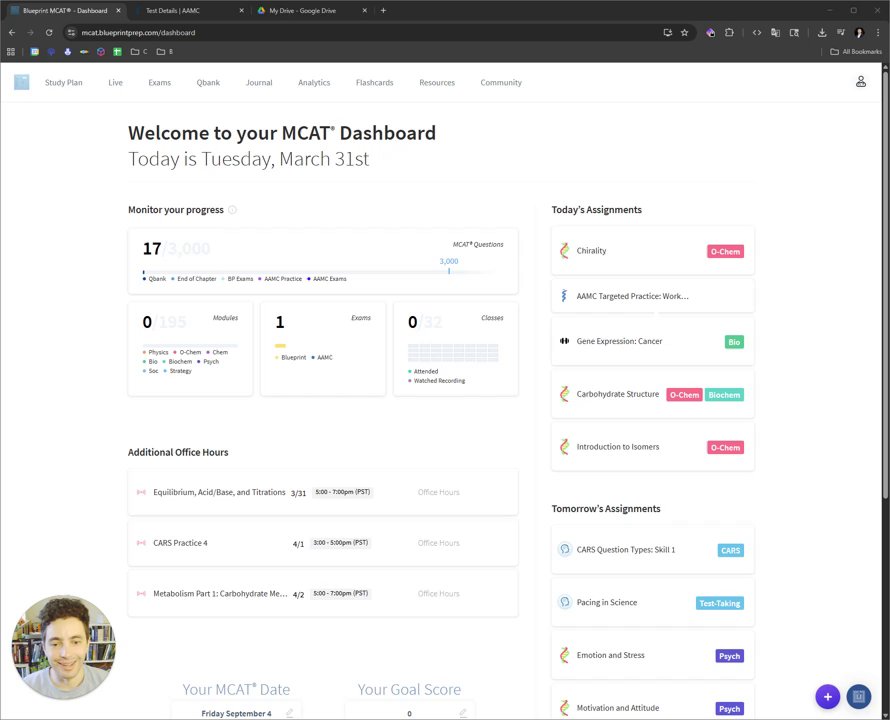This screenshot has width=890, height=720.
Task: Click the DNA icon beside Motivation and Attitude
Action: (x=564, y=708)
